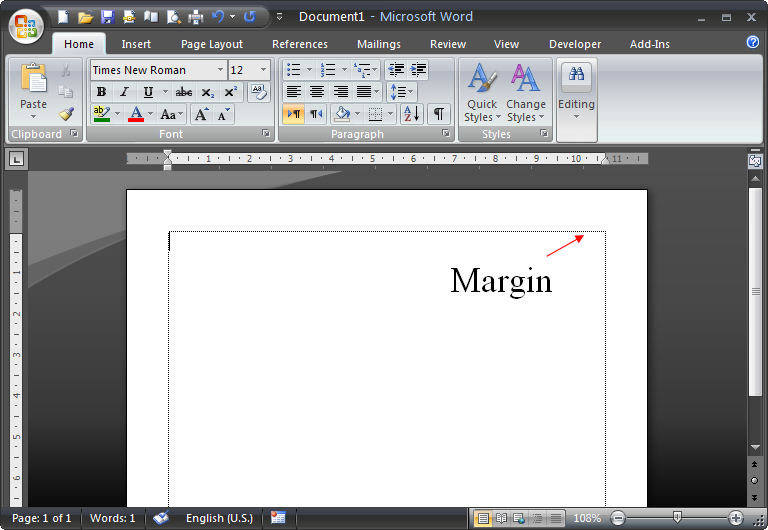Apply subscript formatting
The width and height of the screenshot is (768, 530).
pos(208,92)
